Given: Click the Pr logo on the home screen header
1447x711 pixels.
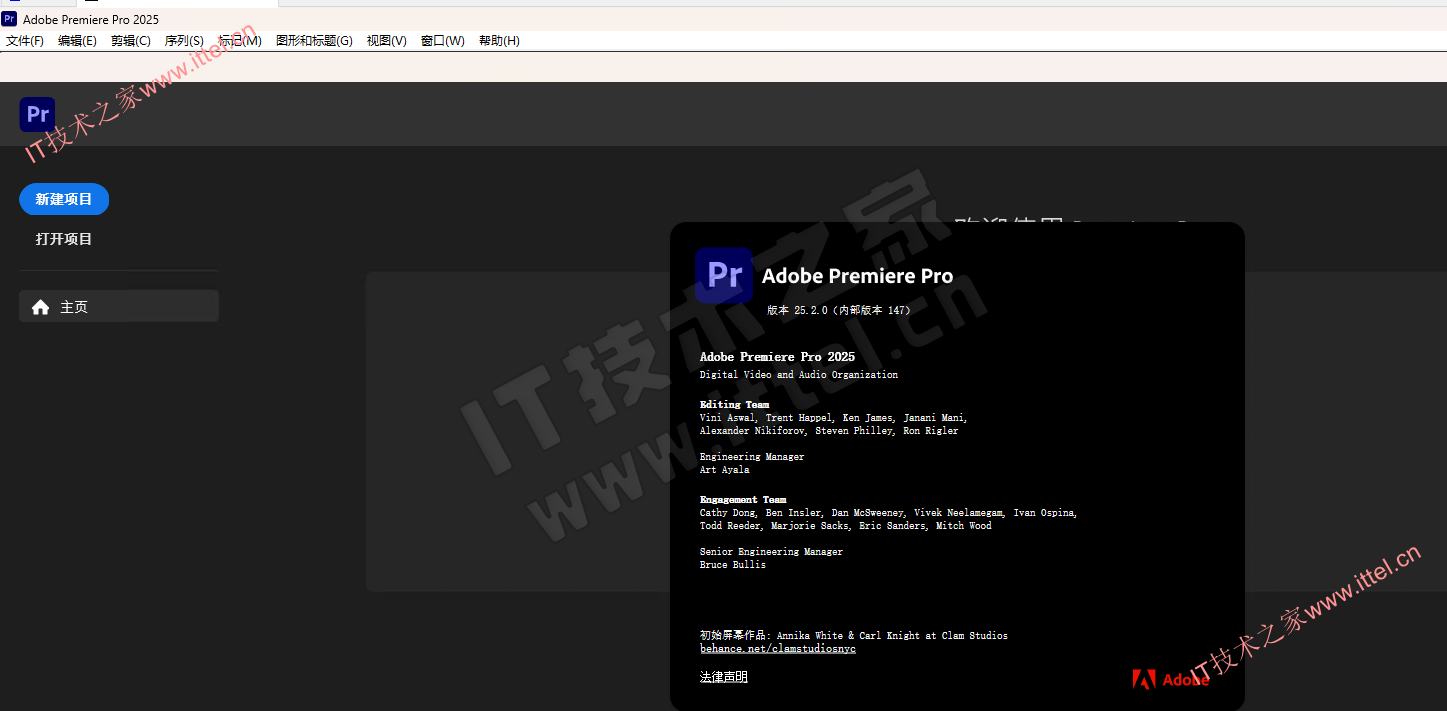Looking at the screenshot, I should 37,114.
